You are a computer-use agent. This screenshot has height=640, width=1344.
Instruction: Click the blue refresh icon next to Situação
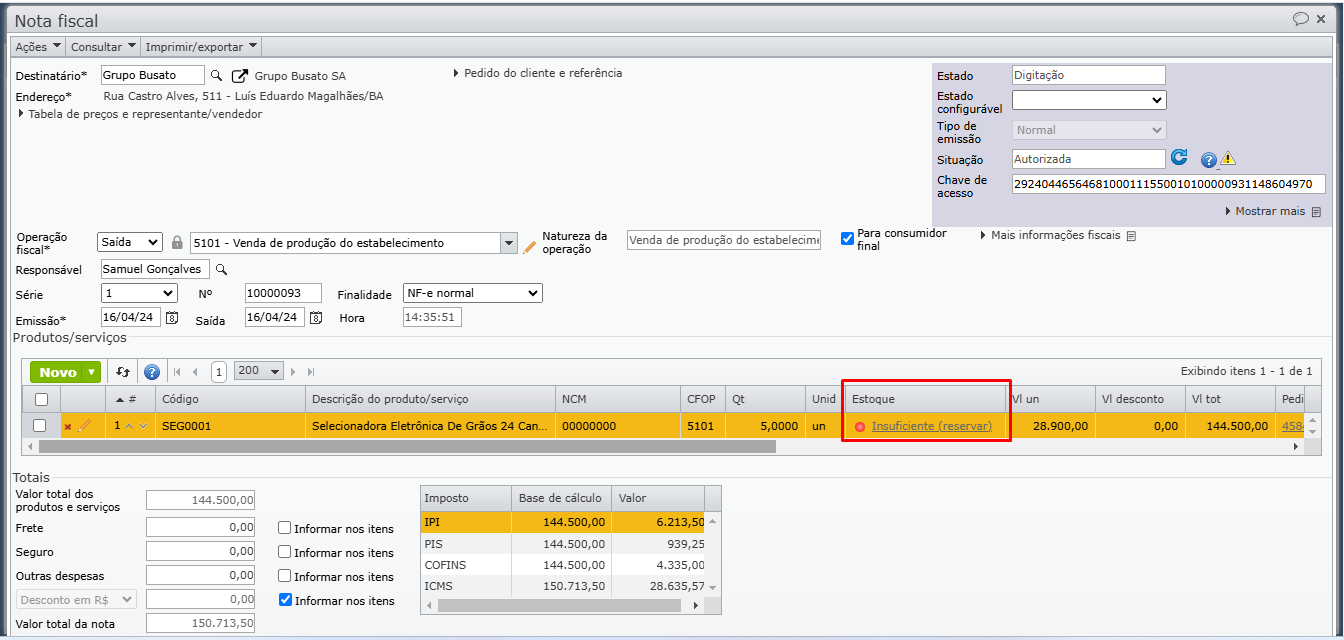(1180, 158)
